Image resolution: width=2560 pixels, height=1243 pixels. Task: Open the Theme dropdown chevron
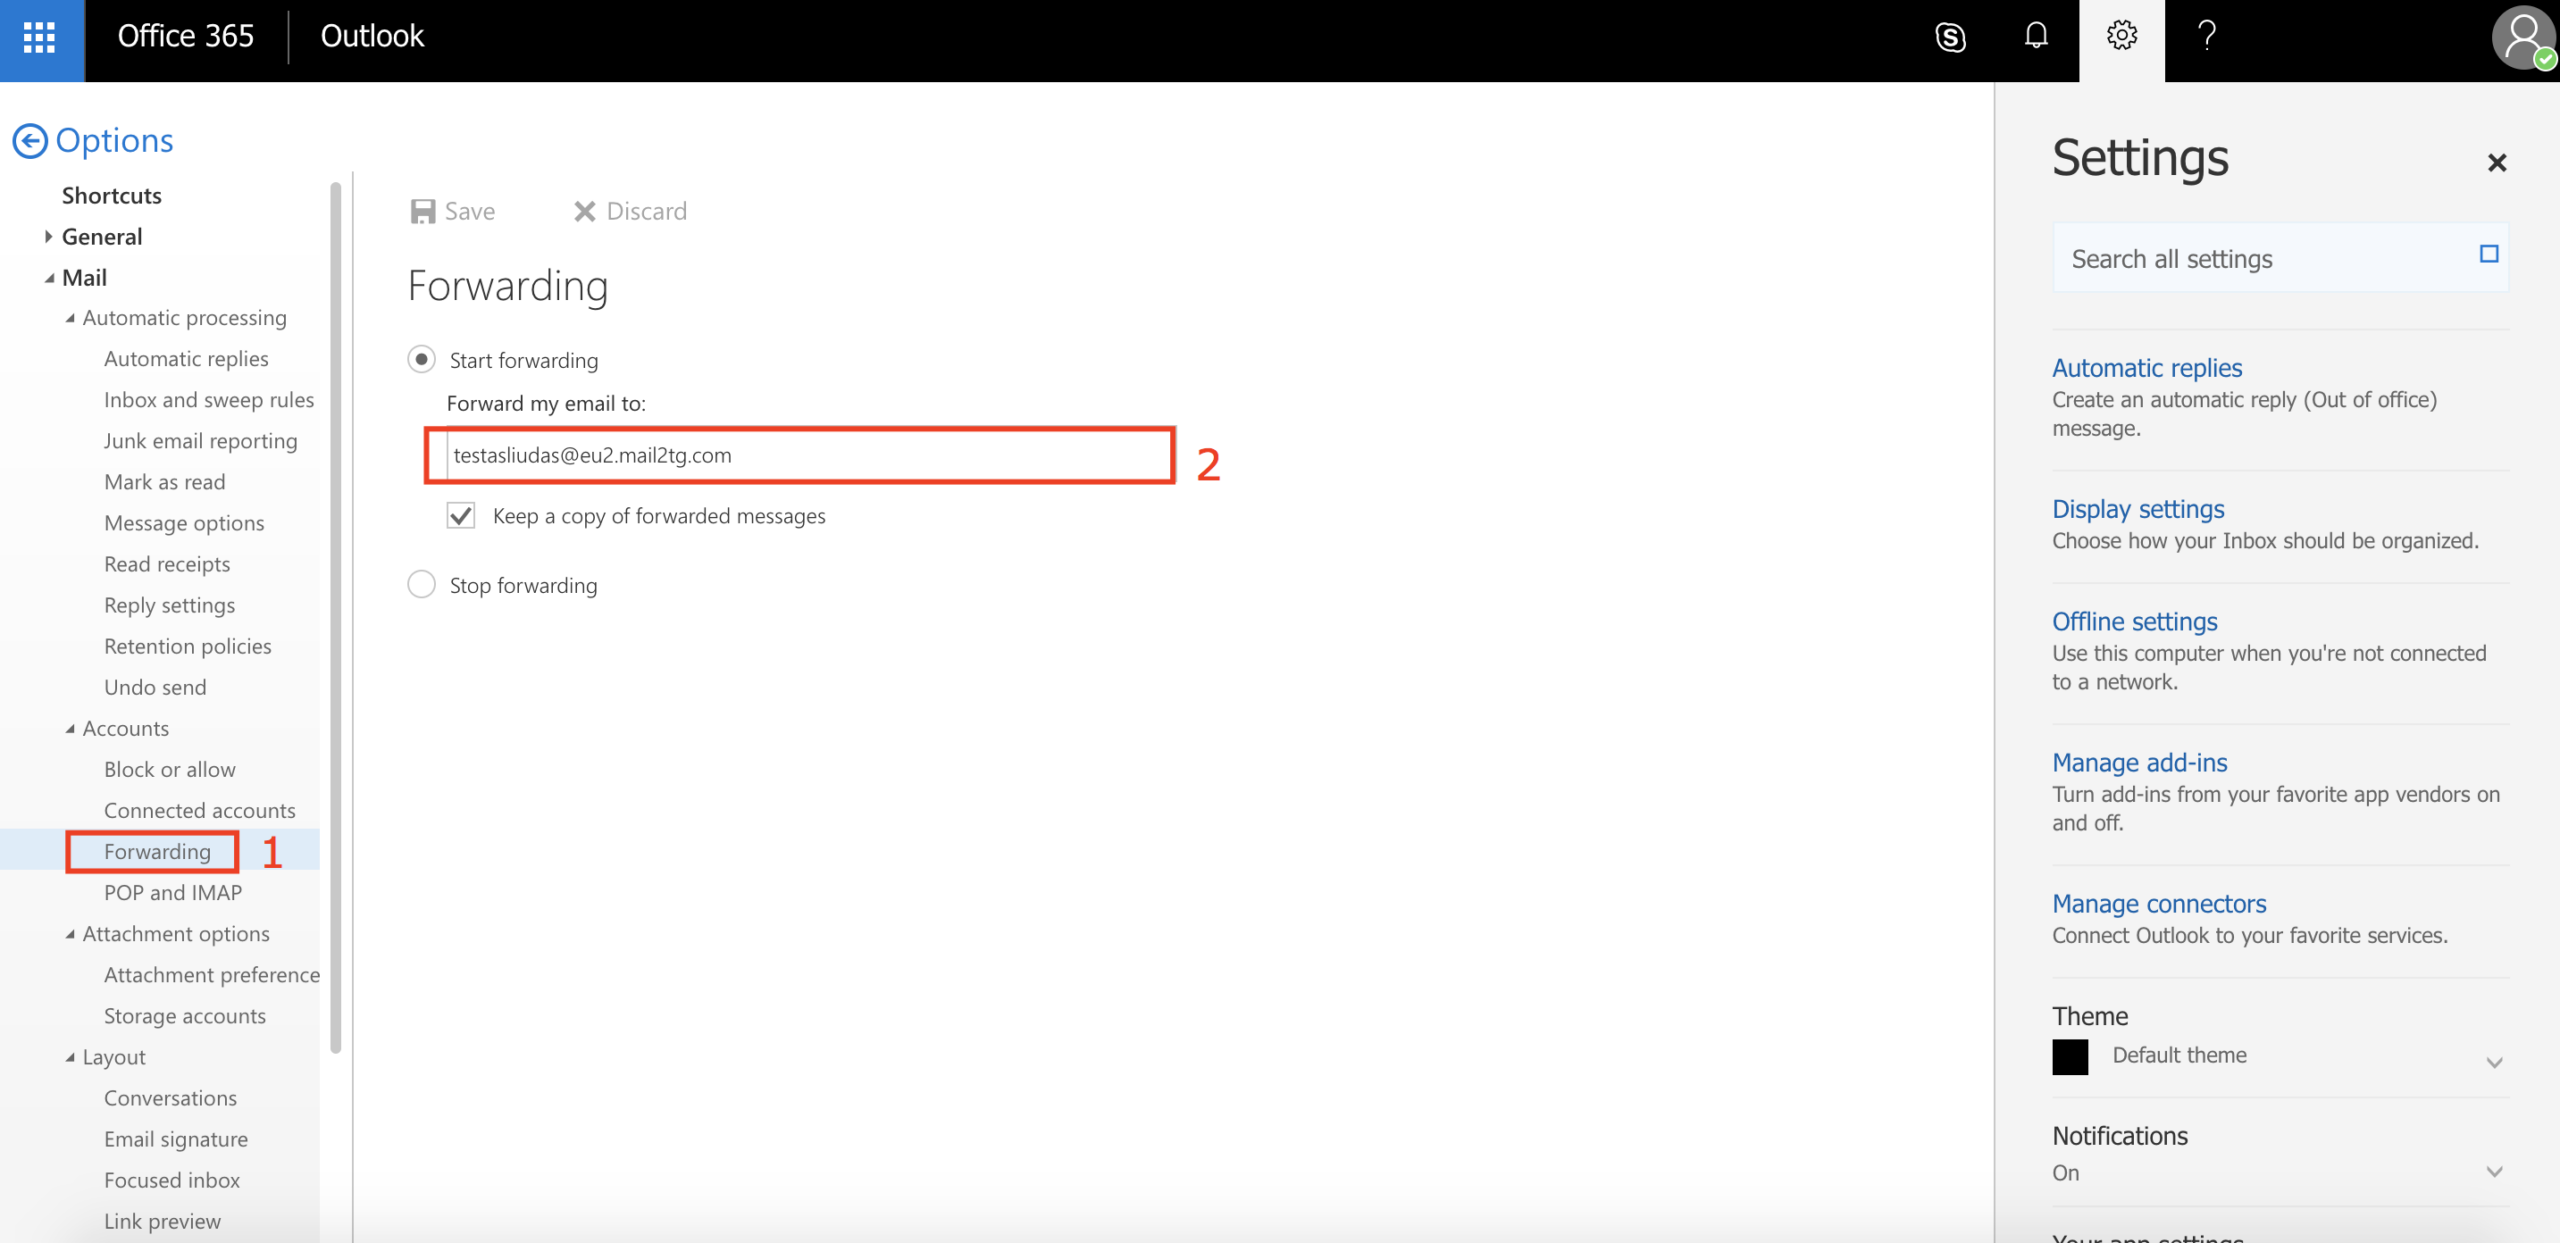(2494, 1062)
